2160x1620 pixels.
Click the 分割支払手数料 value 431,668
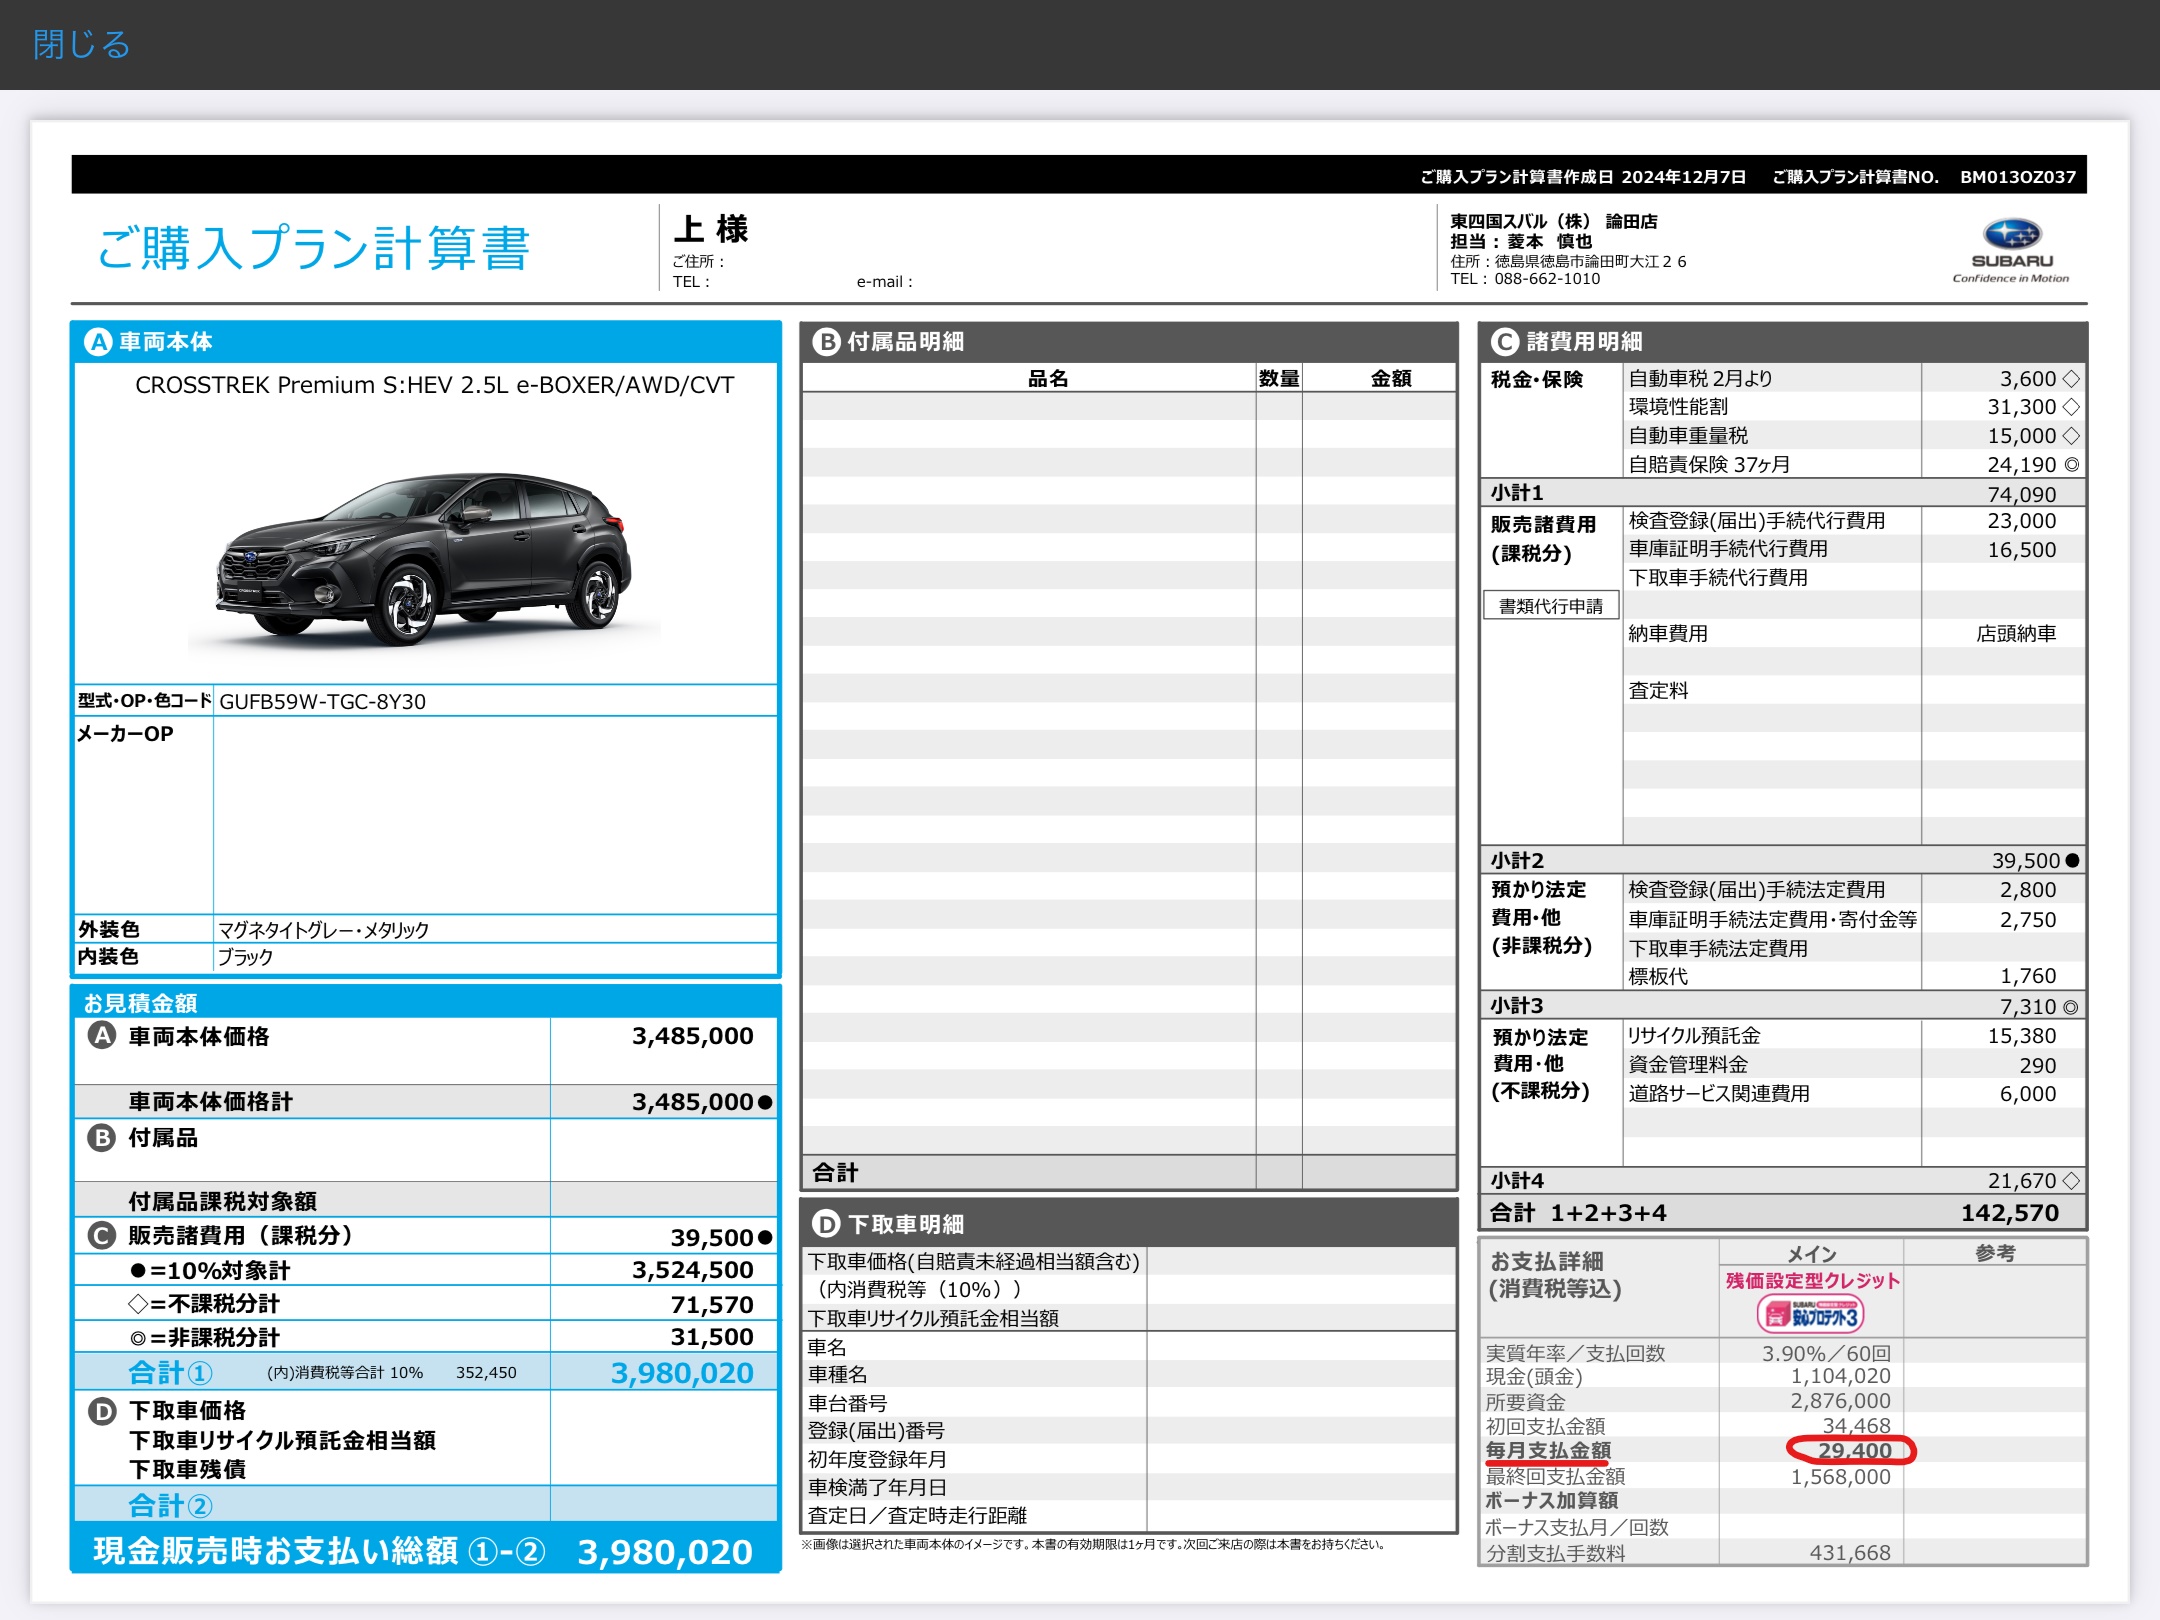pyautogui.click(x=1850, y=1553)
